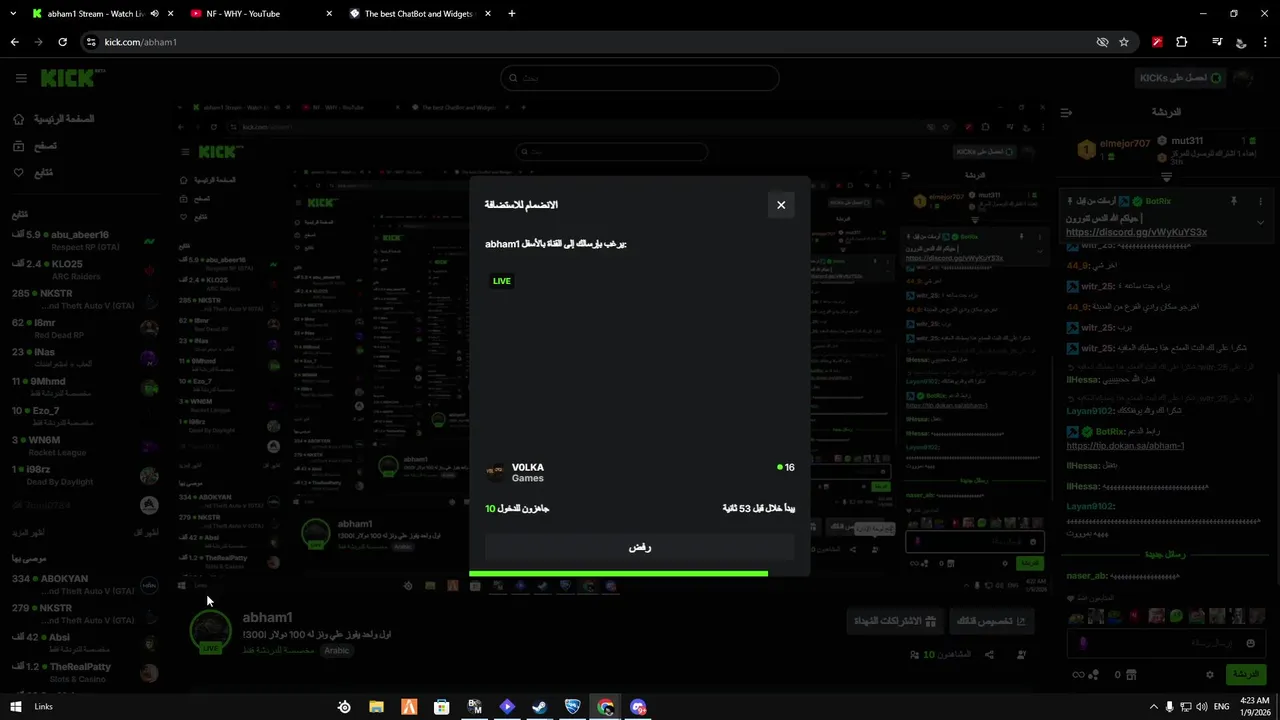Click the share icon below the stream
The width and height of the screenshot is (1280, 720).
989,655
